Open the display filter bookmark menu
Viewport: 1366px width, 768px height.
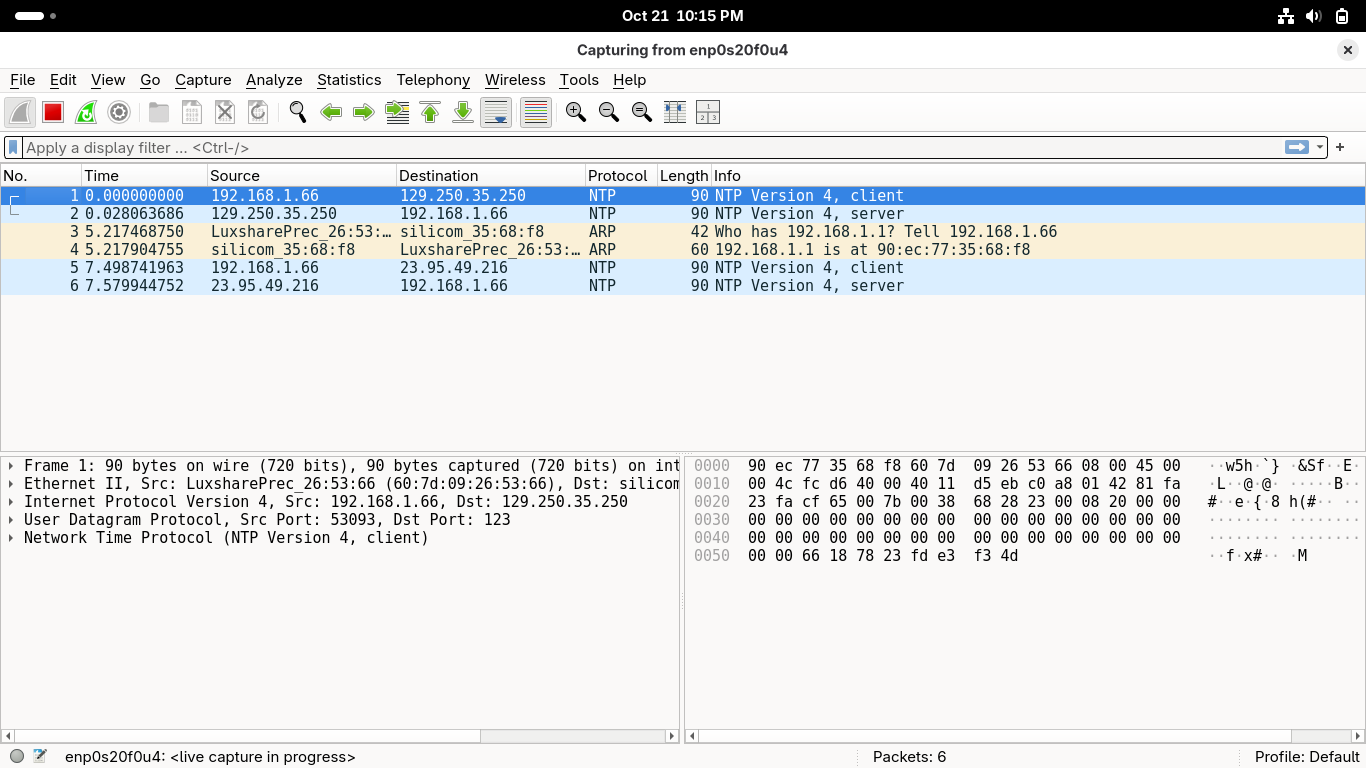13,147
